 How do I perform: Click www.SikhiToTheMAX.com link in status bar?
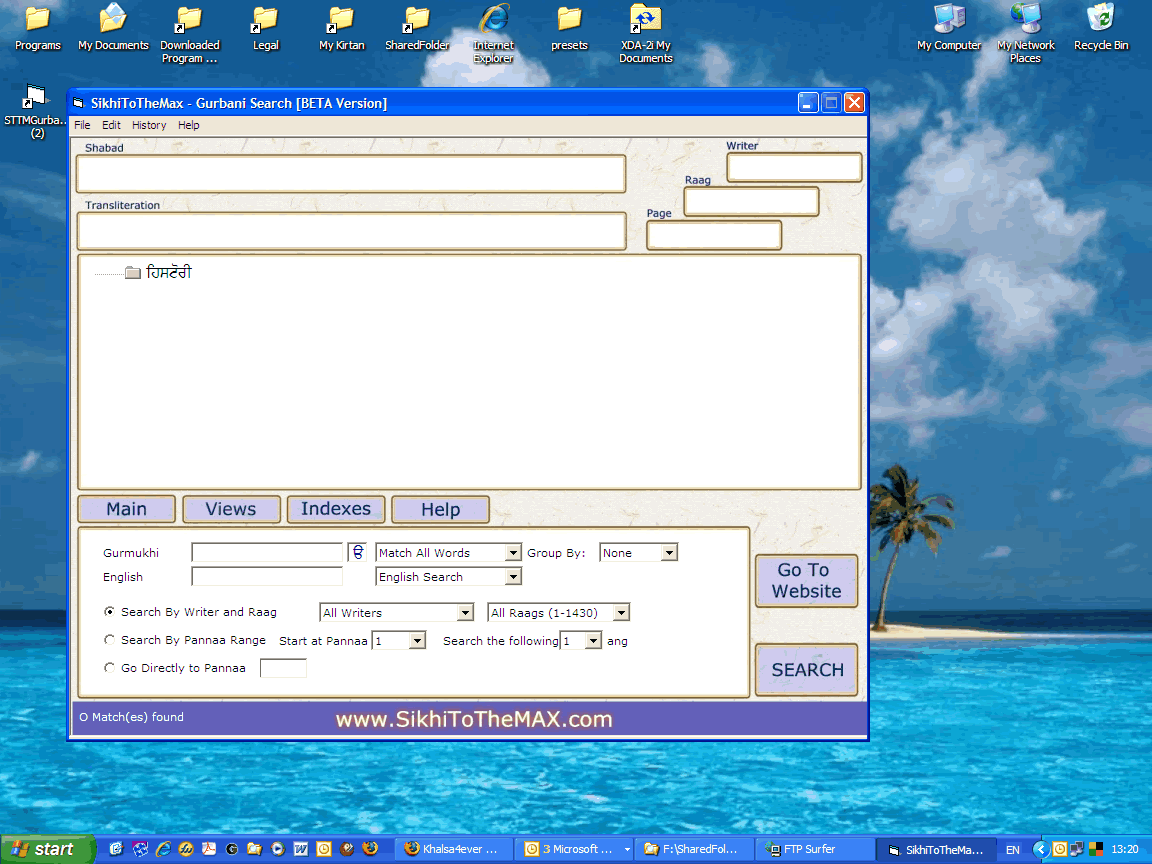474,719
